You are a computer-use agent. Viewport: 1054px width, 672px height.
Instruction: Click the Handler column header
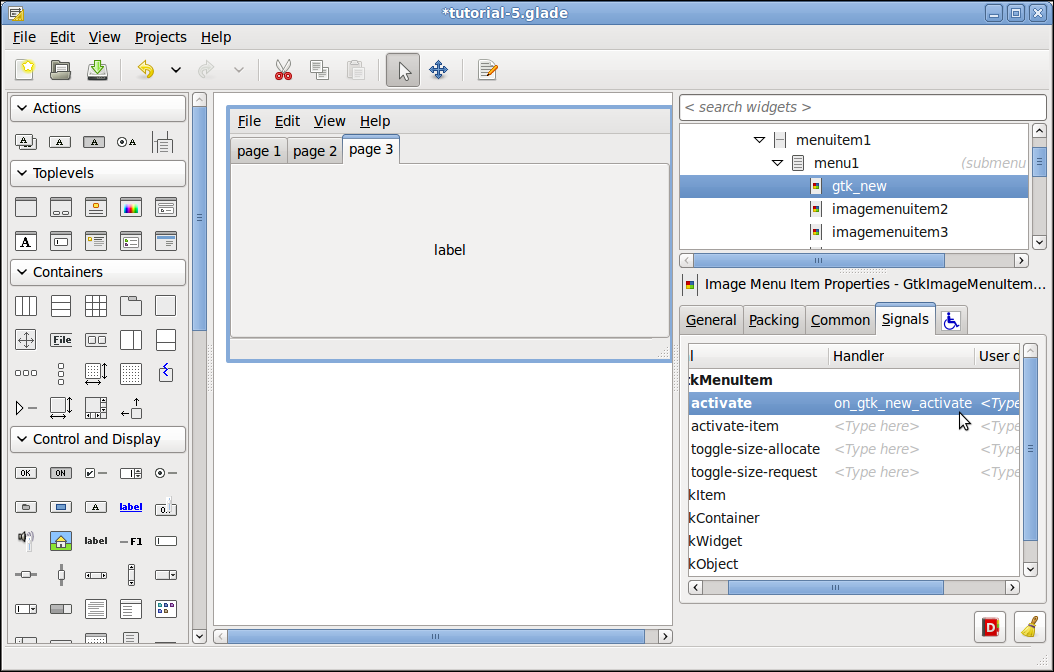(x=901, y=356)
